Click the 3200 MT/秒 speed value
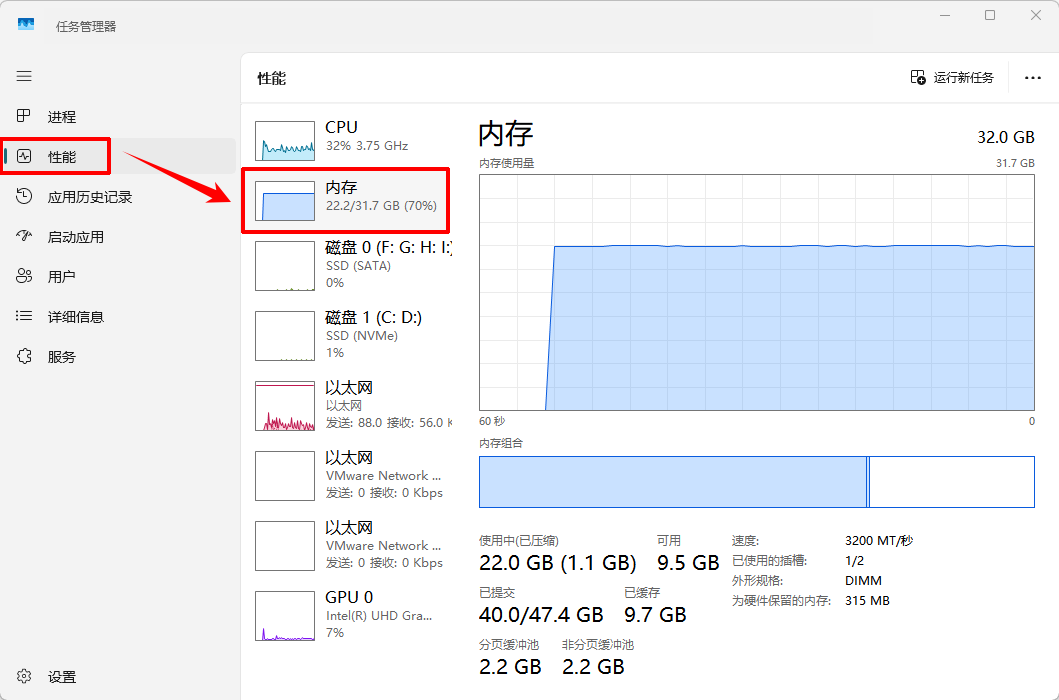Image resolution: width=1059 pixels, height=700 pixels. point(879,541)
